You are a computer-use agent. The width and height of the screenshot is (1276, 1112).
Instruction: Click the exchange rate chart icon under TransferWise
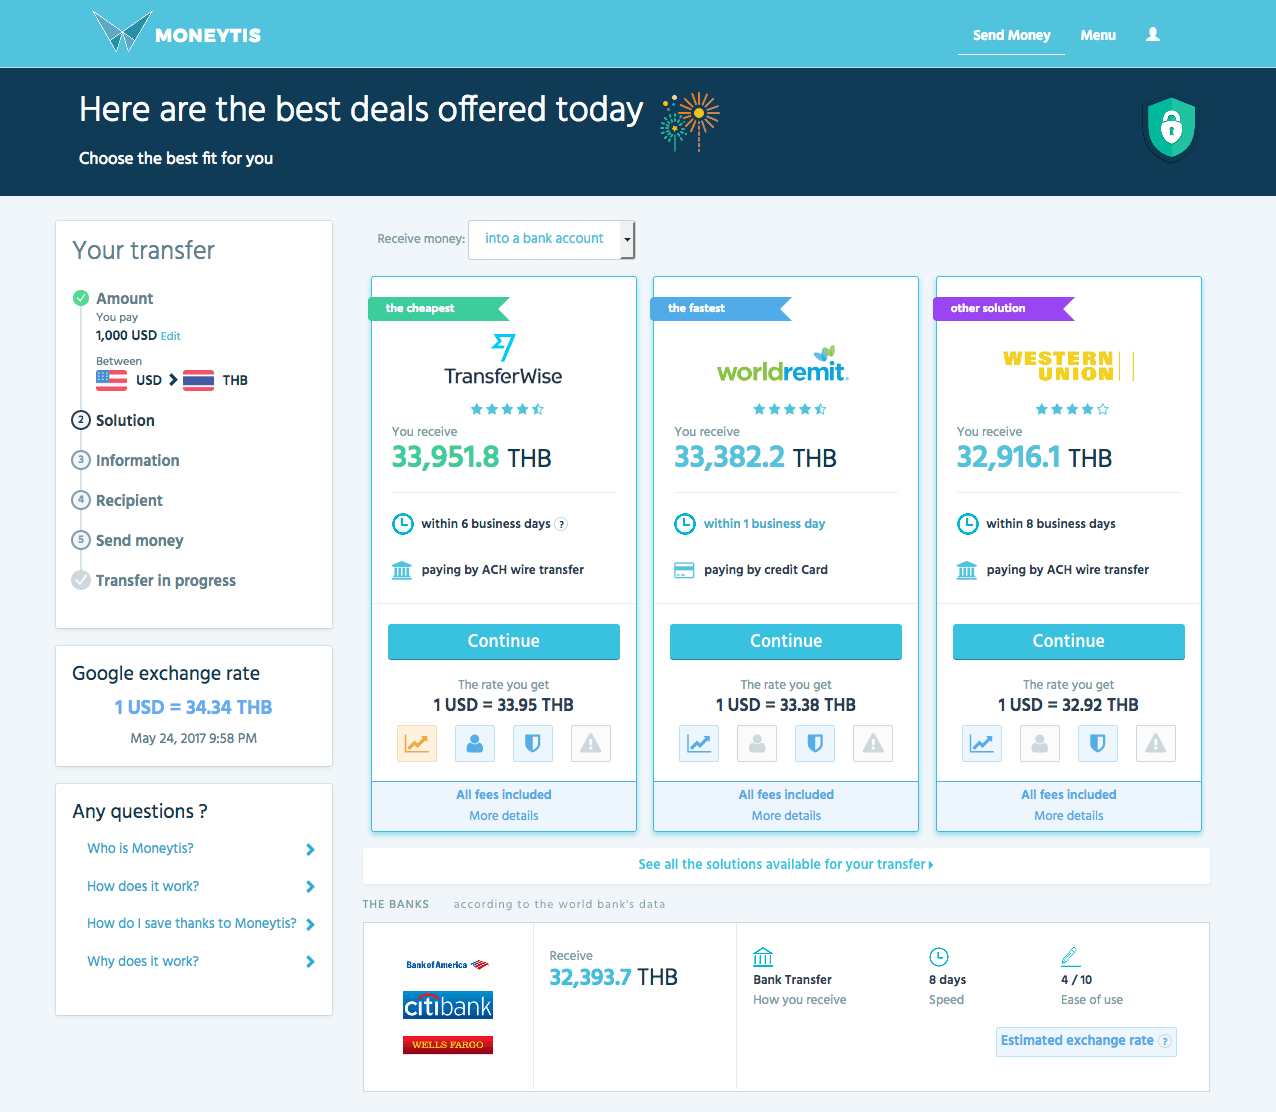point(417,743)
